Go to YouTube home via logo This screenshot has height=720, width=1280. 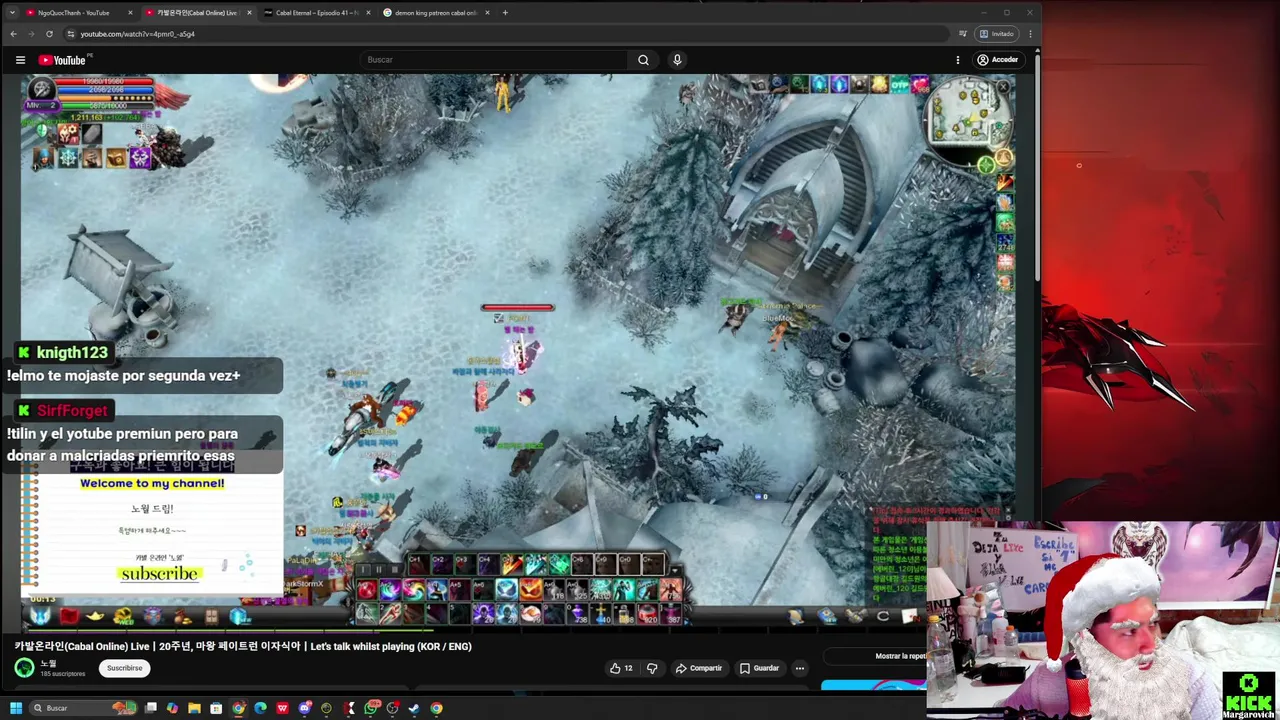[62, 60]
